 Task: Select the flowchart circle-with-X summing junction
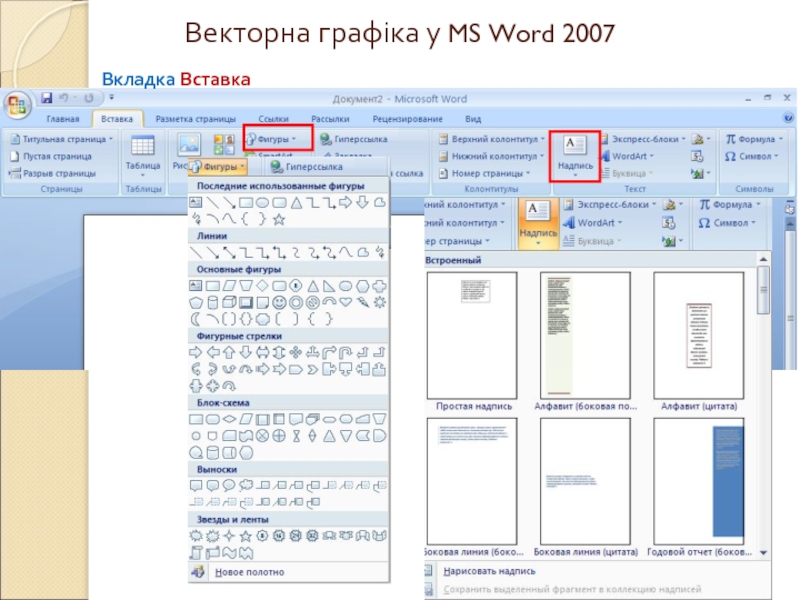tap(262, 436)
